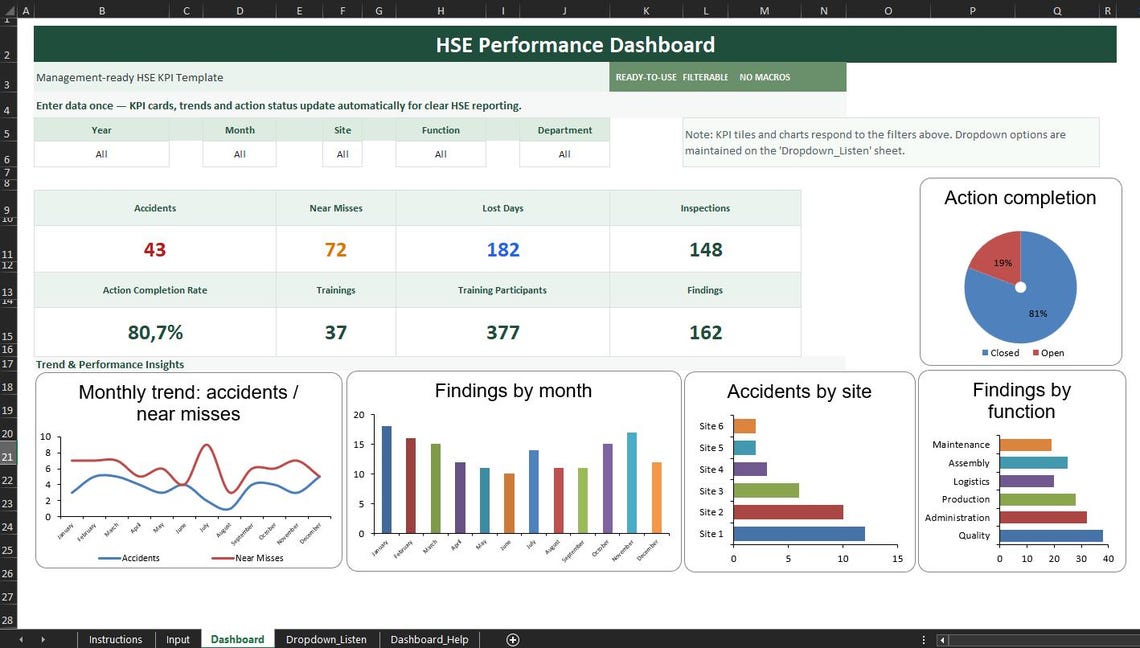The height and width of the screenshot is (648, 1140).
Task: Click the red Open slice labeled 19%
Action: (x=999, y=257)
